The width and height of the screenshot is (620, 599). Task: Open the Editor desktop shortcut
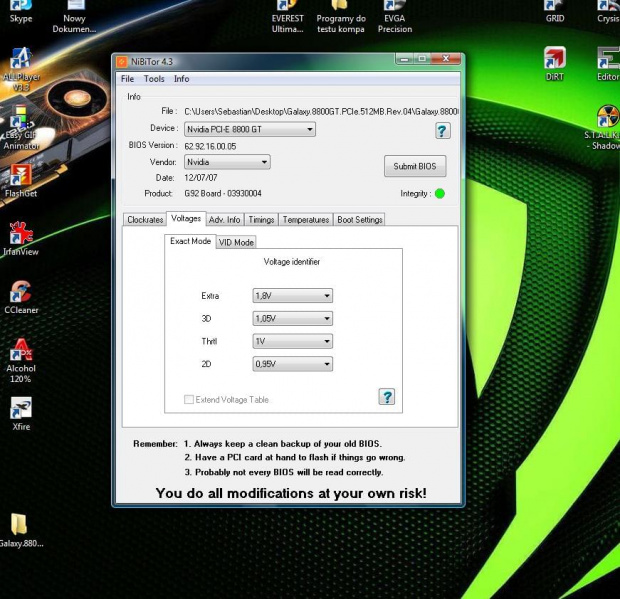(x=608, y=64)
